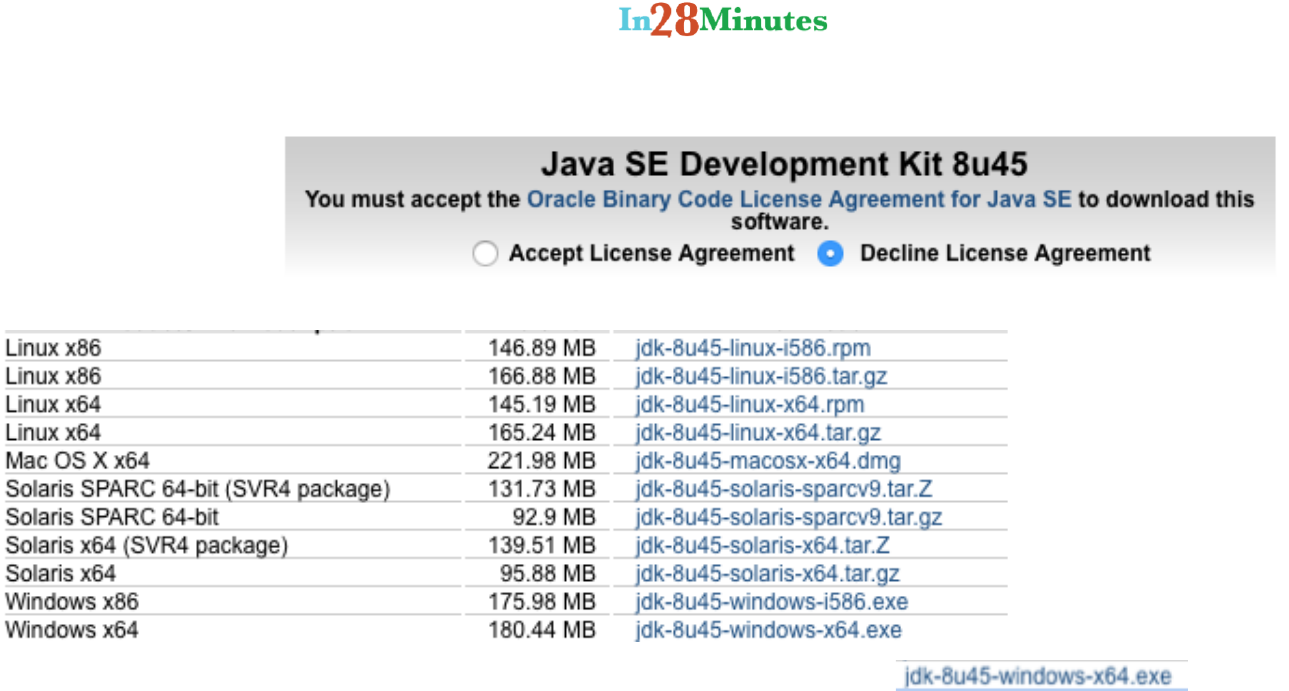The height and width of the screenshot is (691, 1289).
Task: Click jdk-8u45-solaris-x64.tar.Z link
Action: tap(762, 545)
